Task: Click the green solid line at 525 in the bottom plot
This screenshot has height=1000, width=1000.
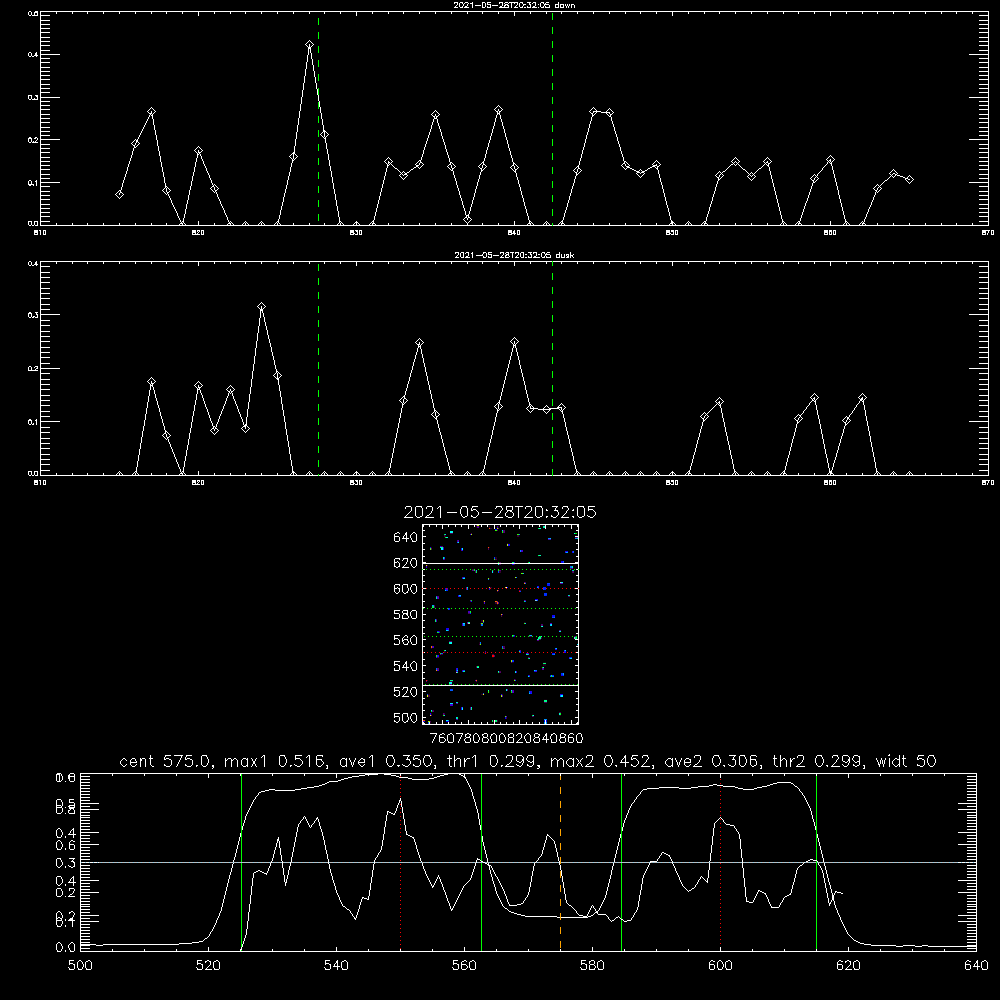Action: coord(241,861)
